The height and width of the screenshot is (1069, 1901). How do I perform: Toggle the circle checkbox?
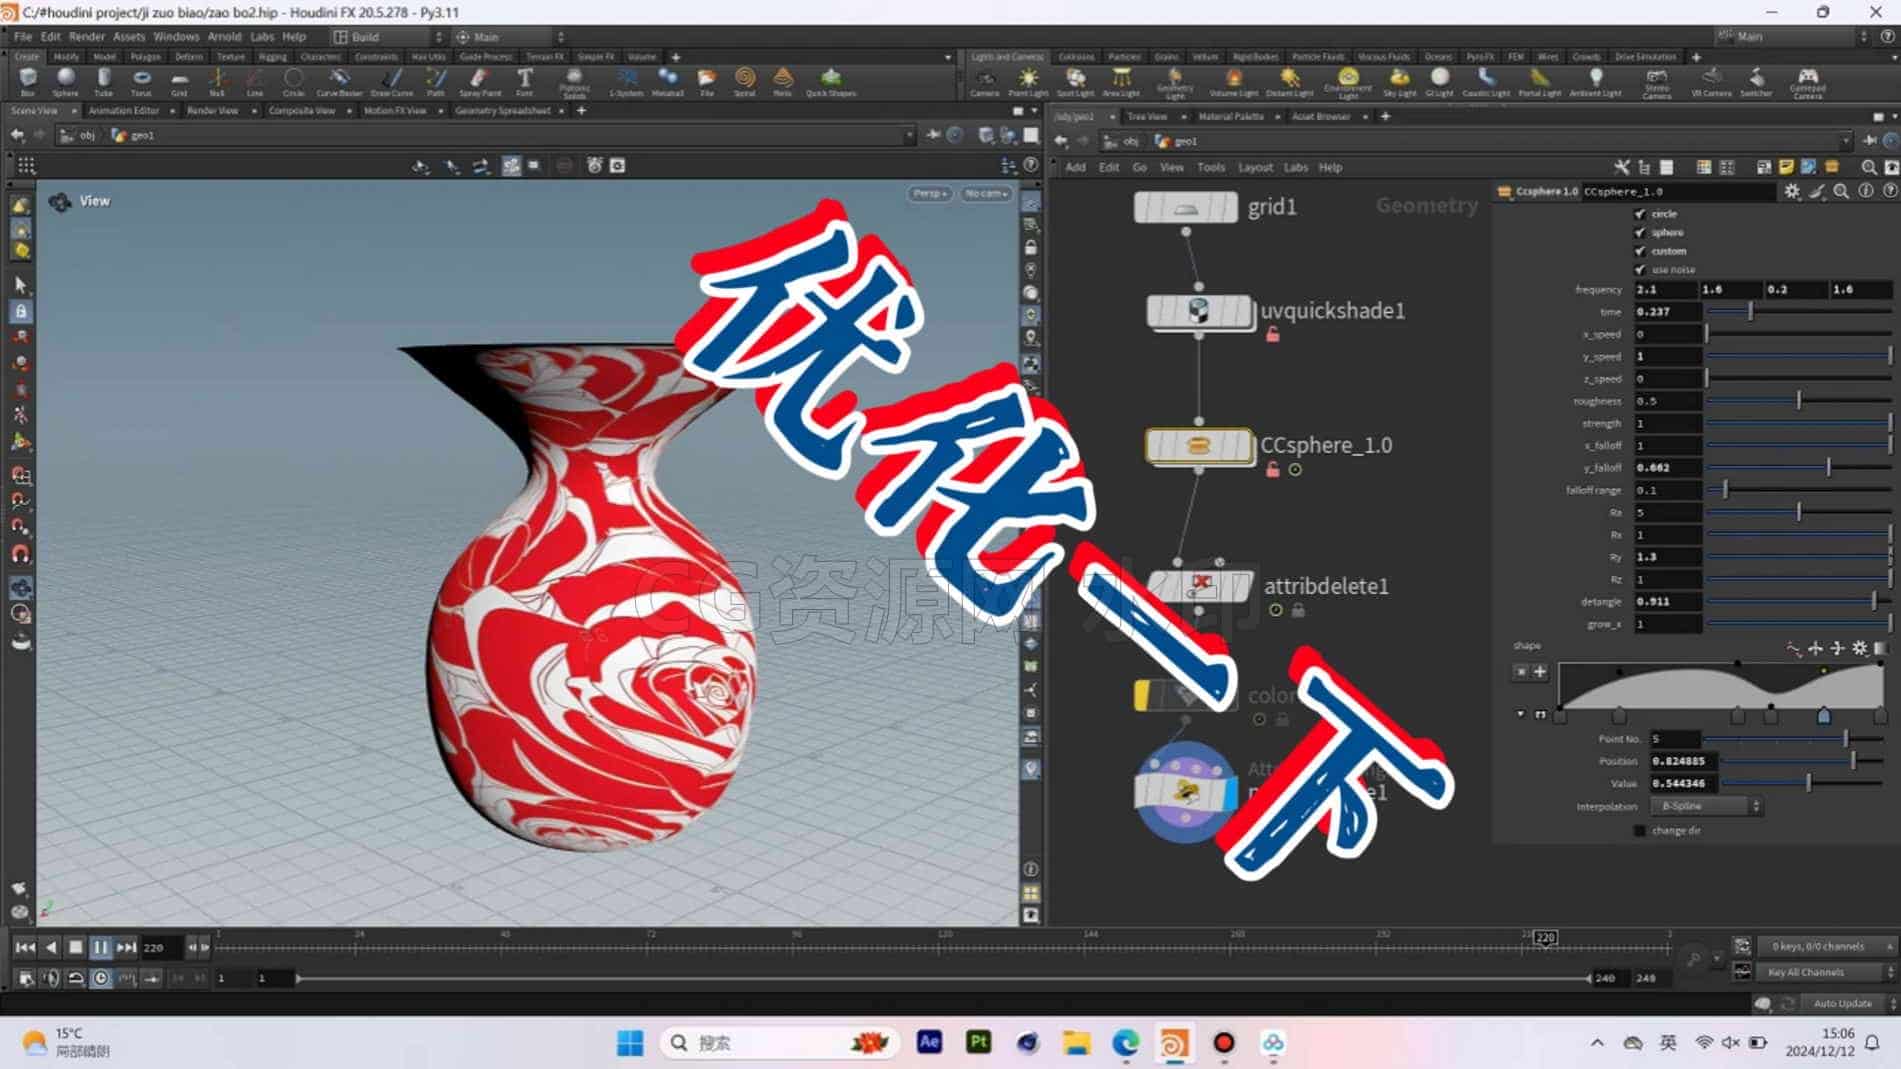(1640, 214)
